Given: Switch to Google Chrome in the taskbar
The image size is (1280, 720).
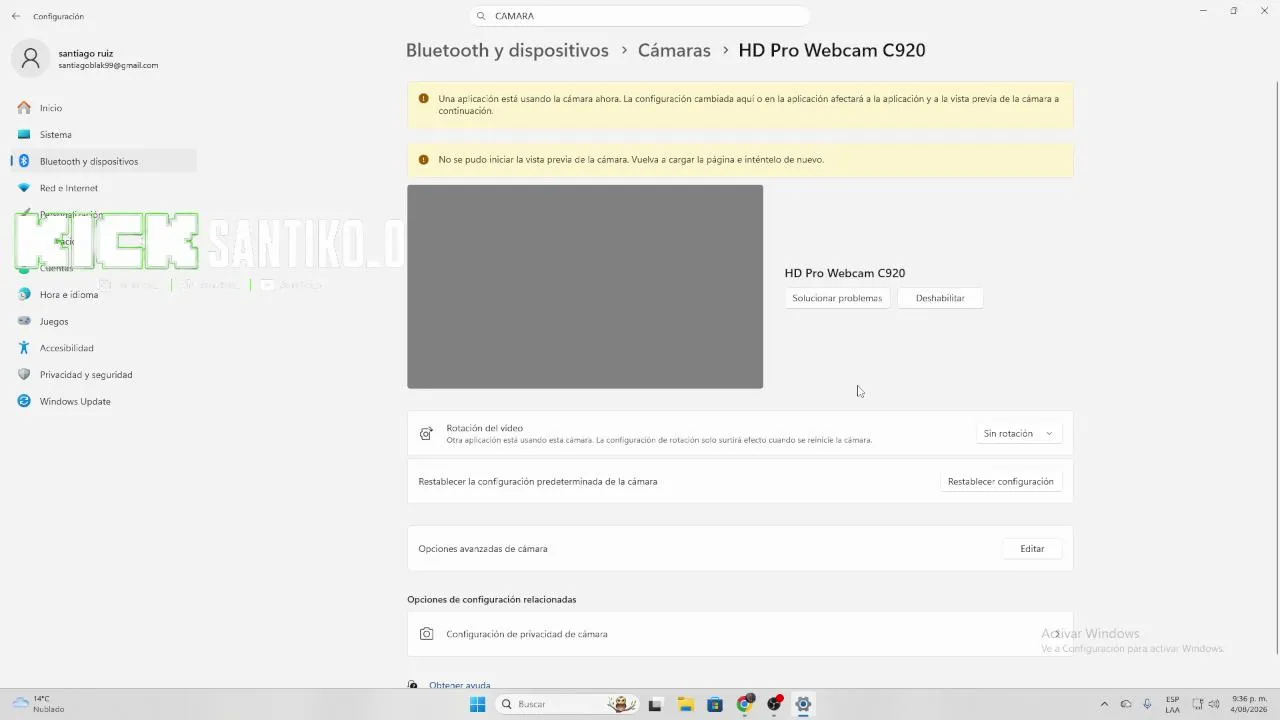Looking at the screenshot, I should coord(744,704).
